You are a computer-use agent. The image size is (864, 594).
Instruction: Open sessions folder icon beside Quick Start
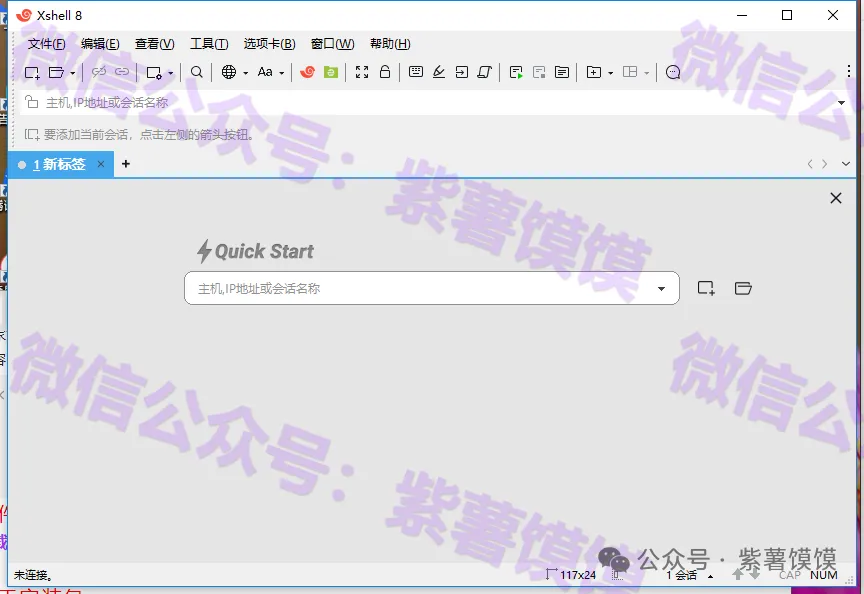(742, 288)
